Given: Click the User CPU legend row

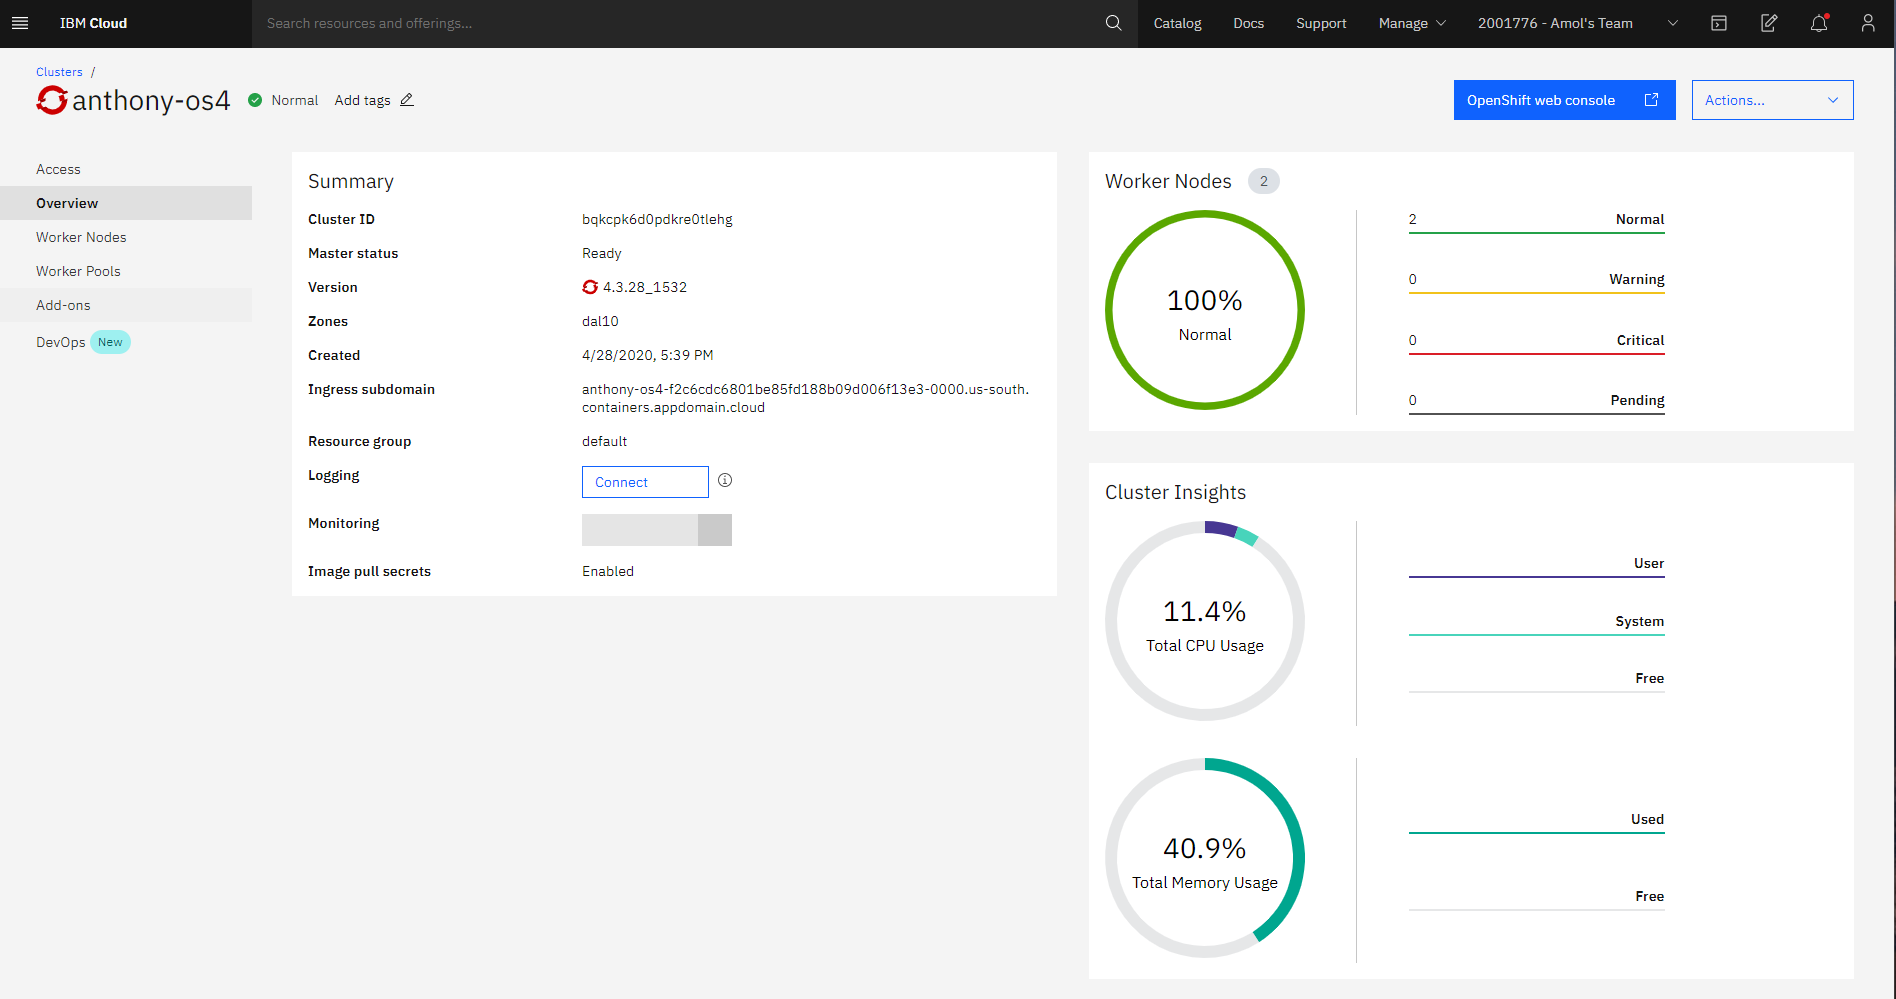Looking at the screenshot, I should tap(1537, 566).
